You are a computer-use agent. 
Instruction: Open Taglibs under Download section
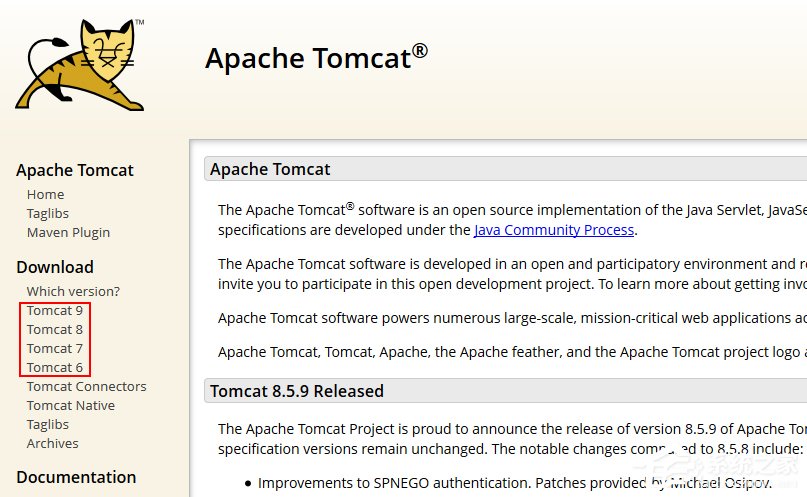pos(48,424)
